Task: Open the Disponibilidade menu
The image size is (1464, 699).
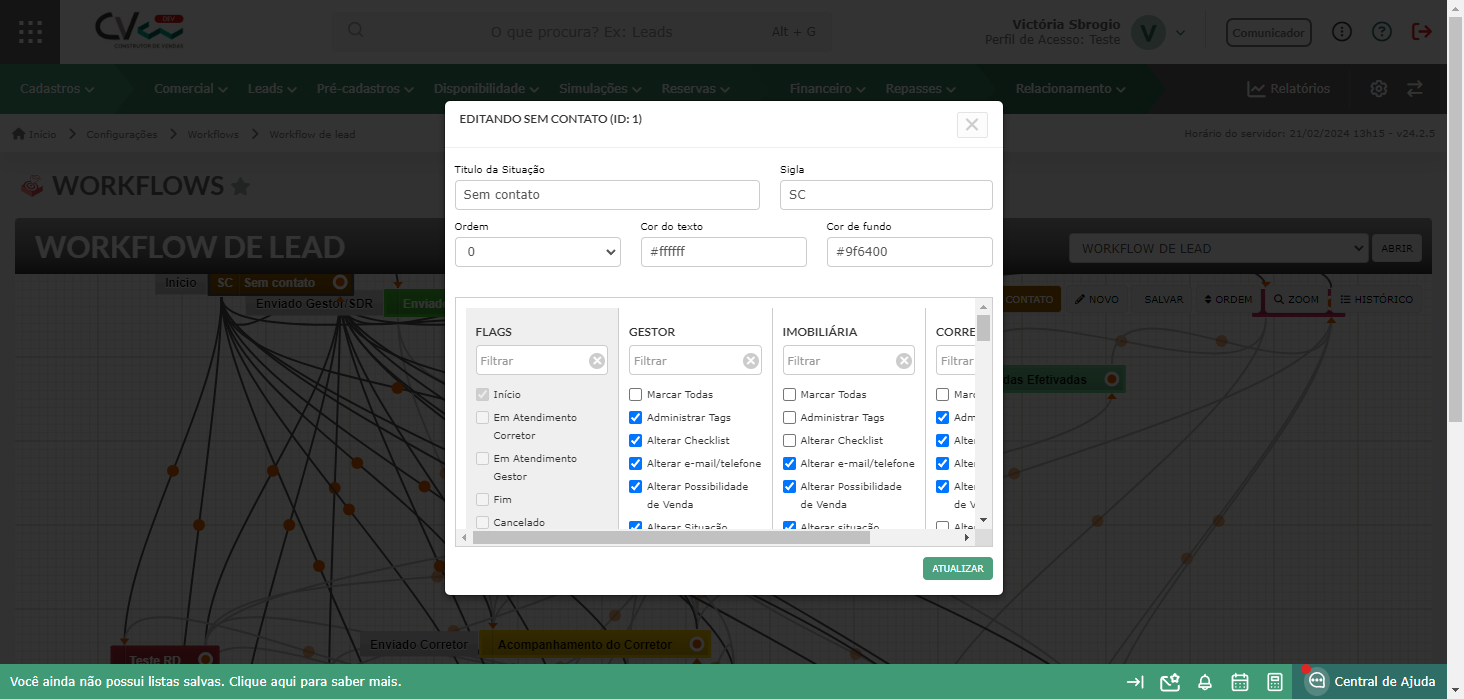Action: 487,89
